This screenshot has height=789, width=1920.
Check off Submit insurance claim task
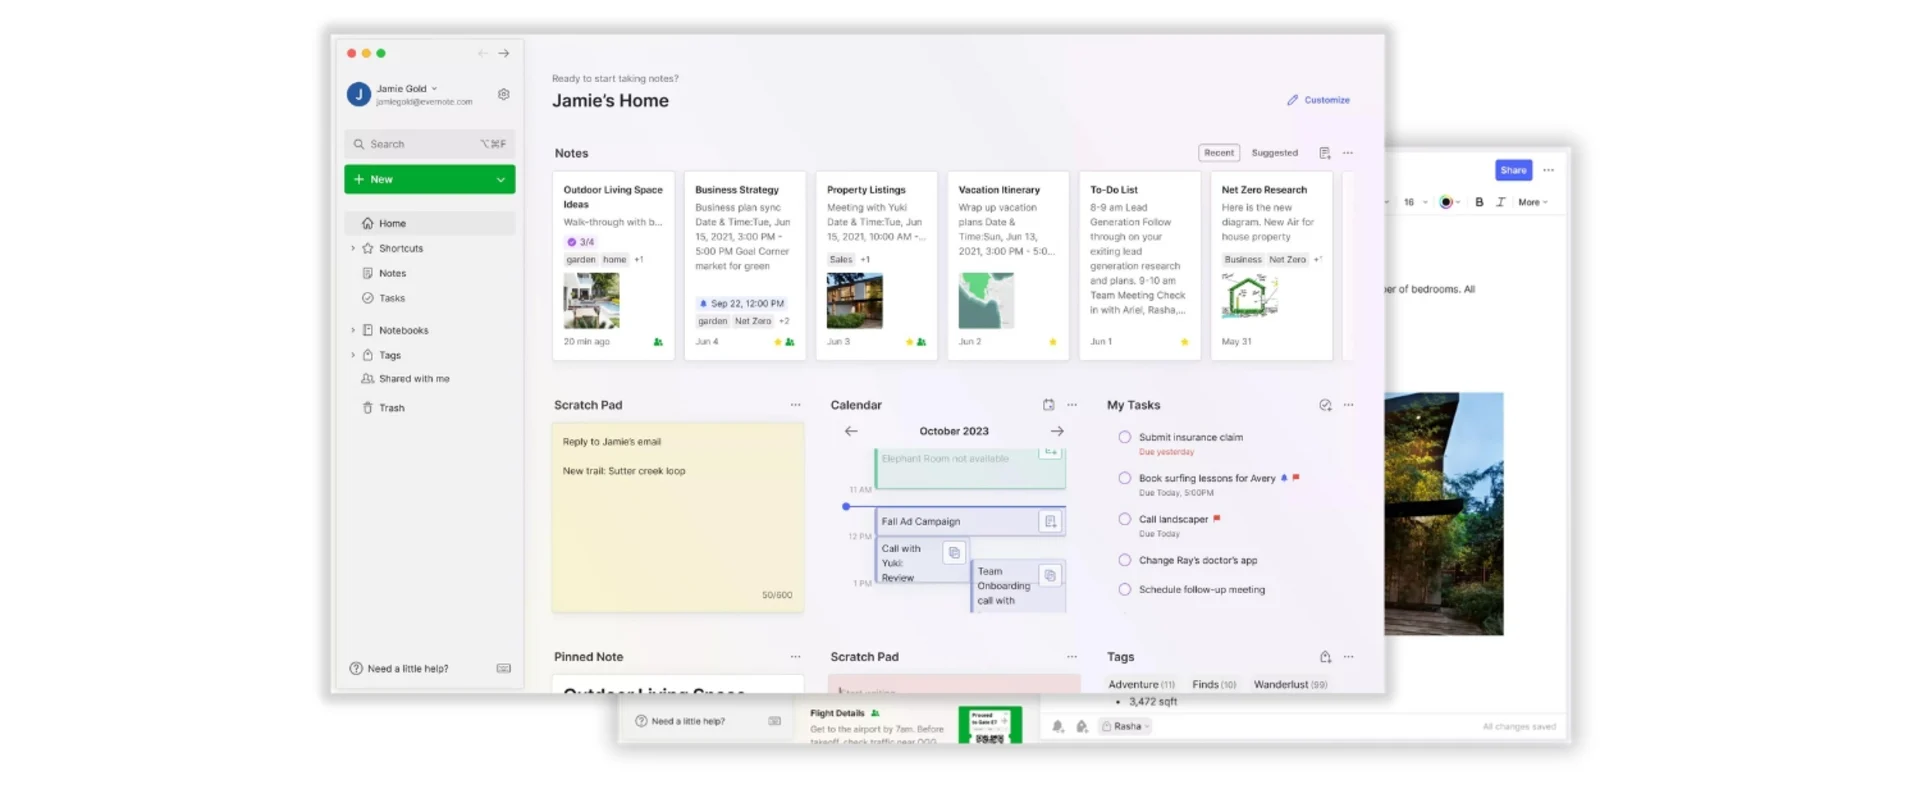(1125, 437)
